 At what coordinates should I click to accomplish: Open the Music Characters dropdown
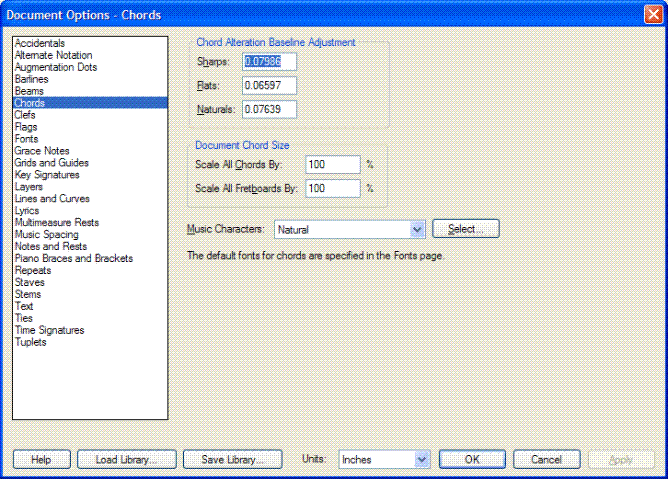pos(418,230)
